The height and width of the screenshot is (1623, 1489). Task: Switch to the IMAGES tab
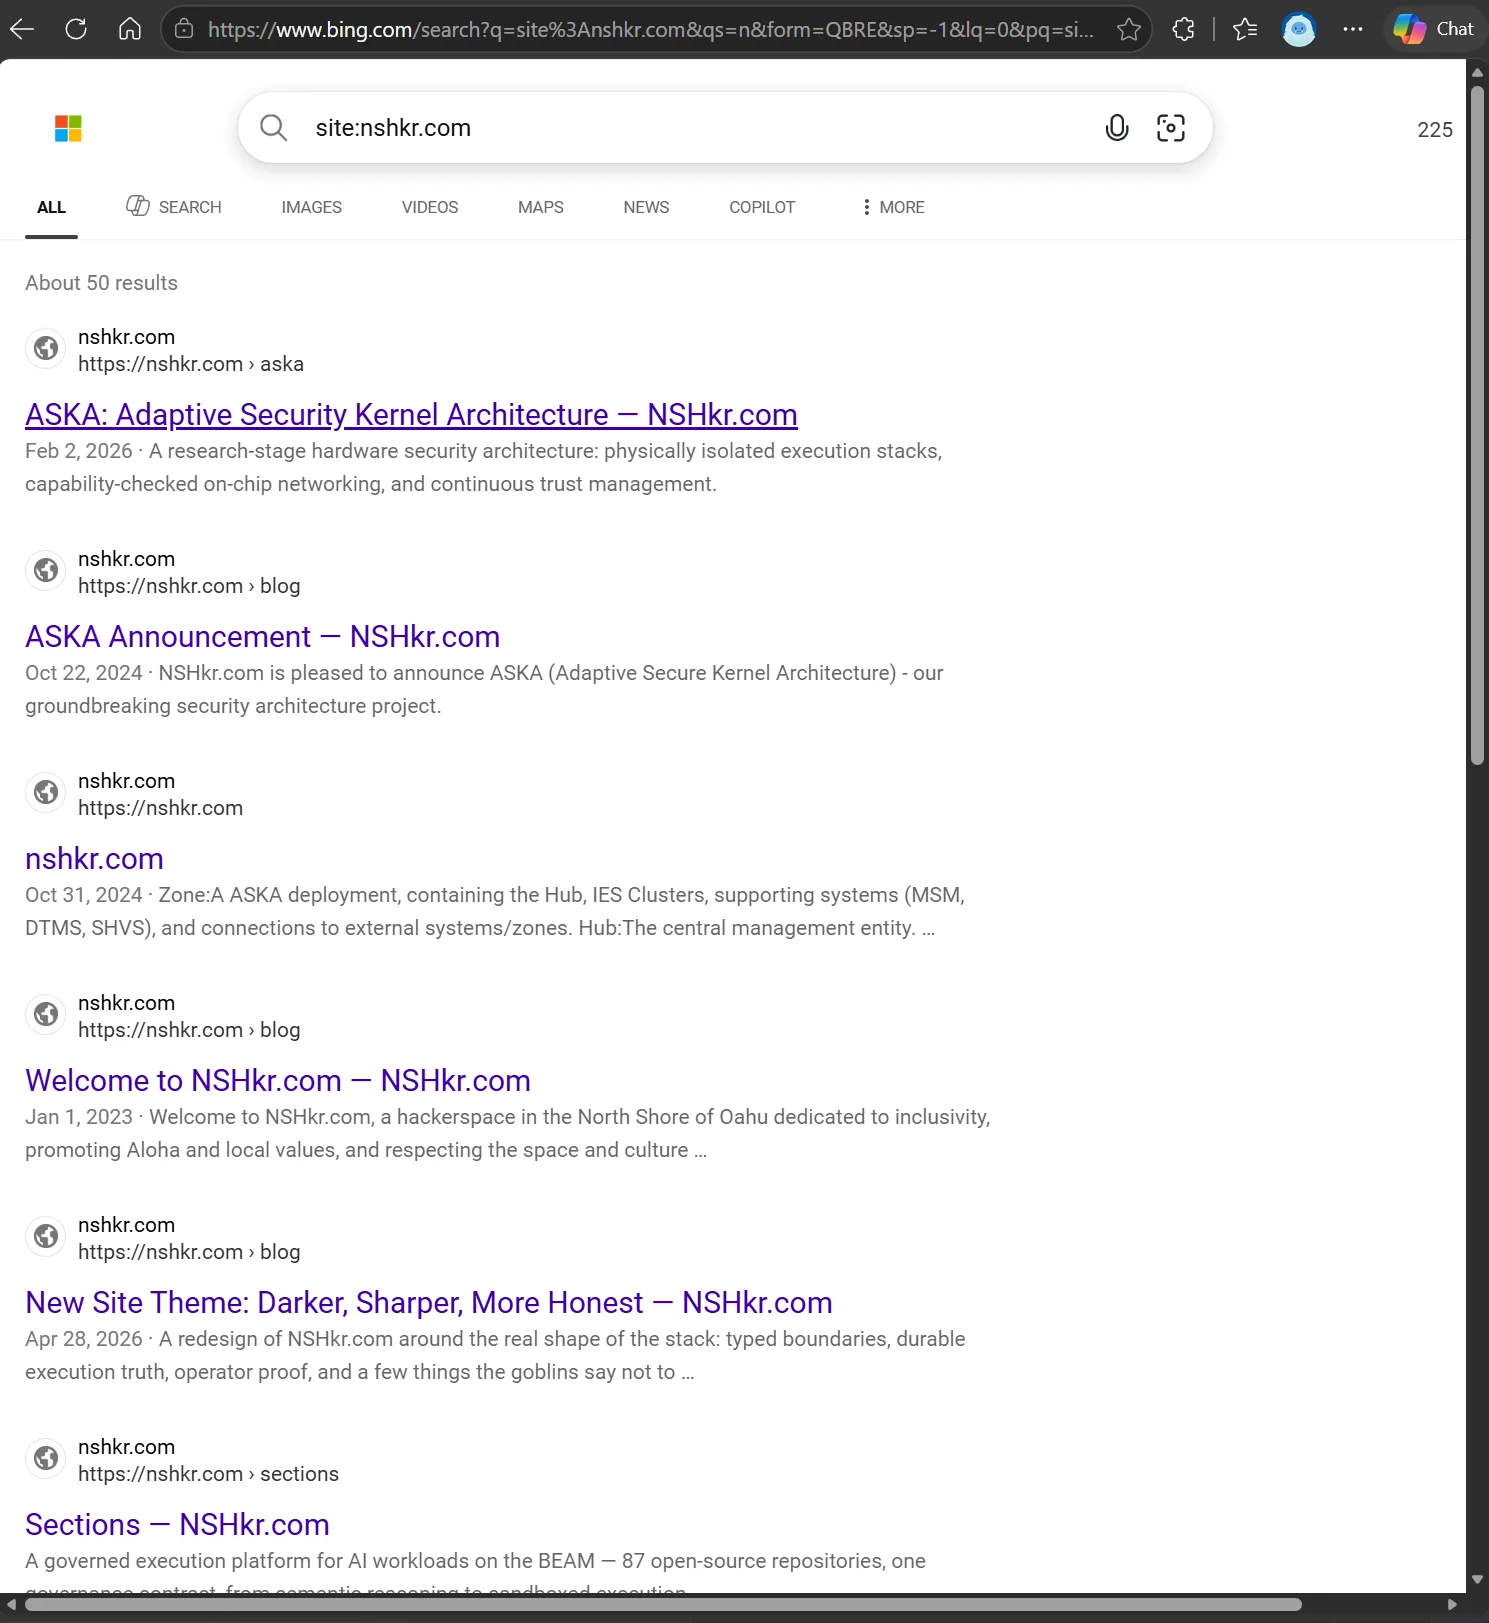pyautogui.click(x=312, y=207)
